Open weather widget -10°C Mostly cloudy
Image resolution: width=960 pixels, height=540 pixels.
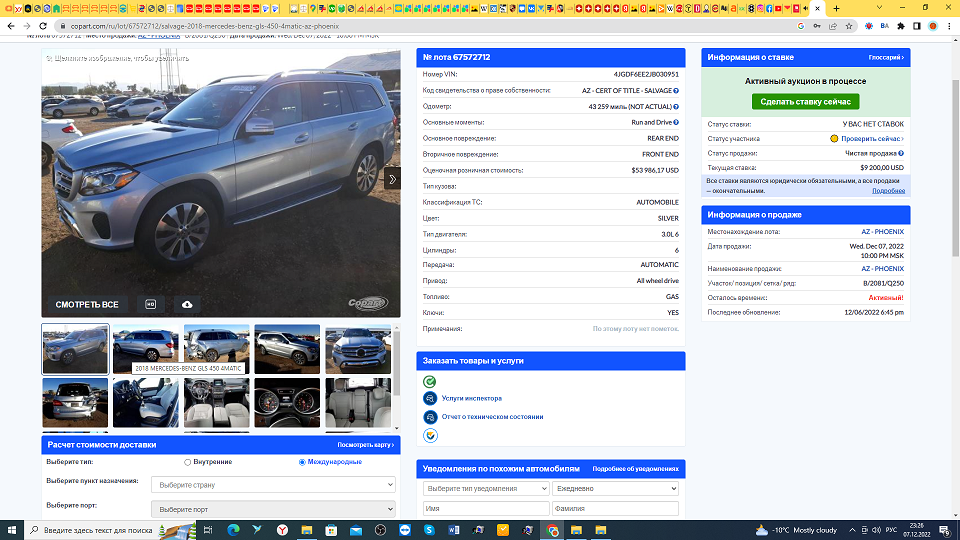796,530
